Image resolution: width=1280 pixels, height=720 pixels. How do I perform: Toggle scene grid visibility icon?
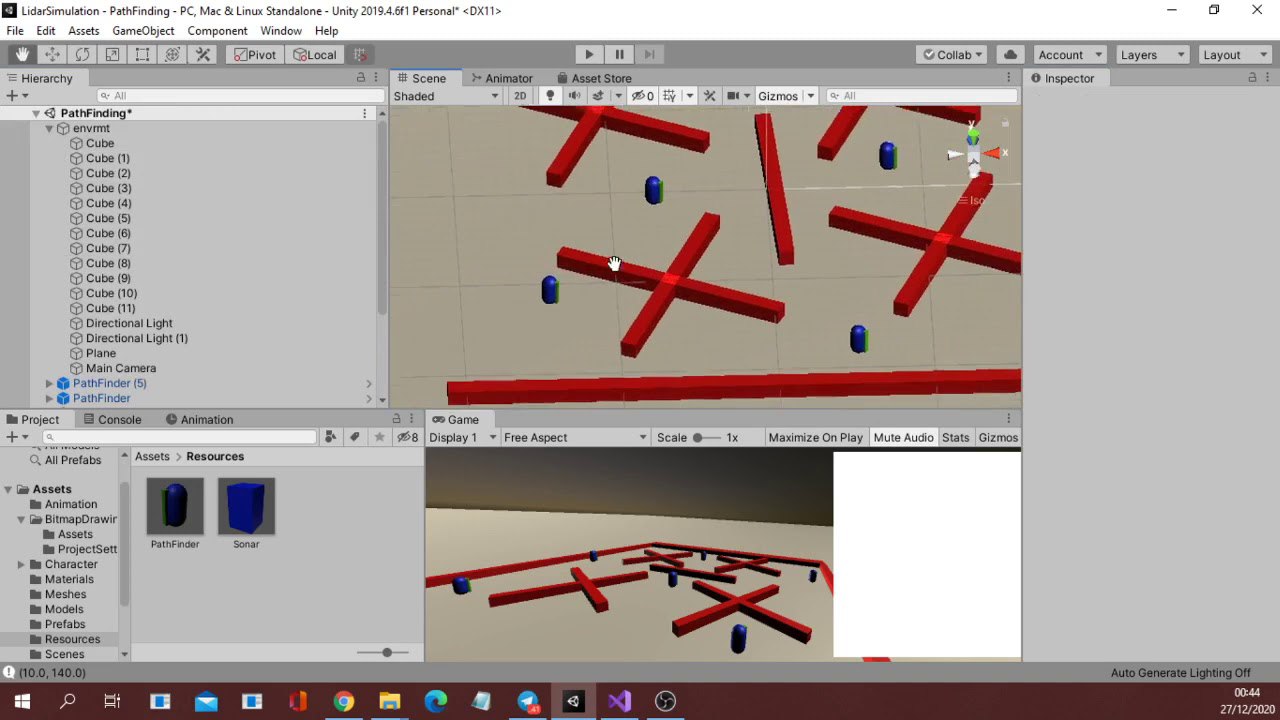click(x=670, y=96)
